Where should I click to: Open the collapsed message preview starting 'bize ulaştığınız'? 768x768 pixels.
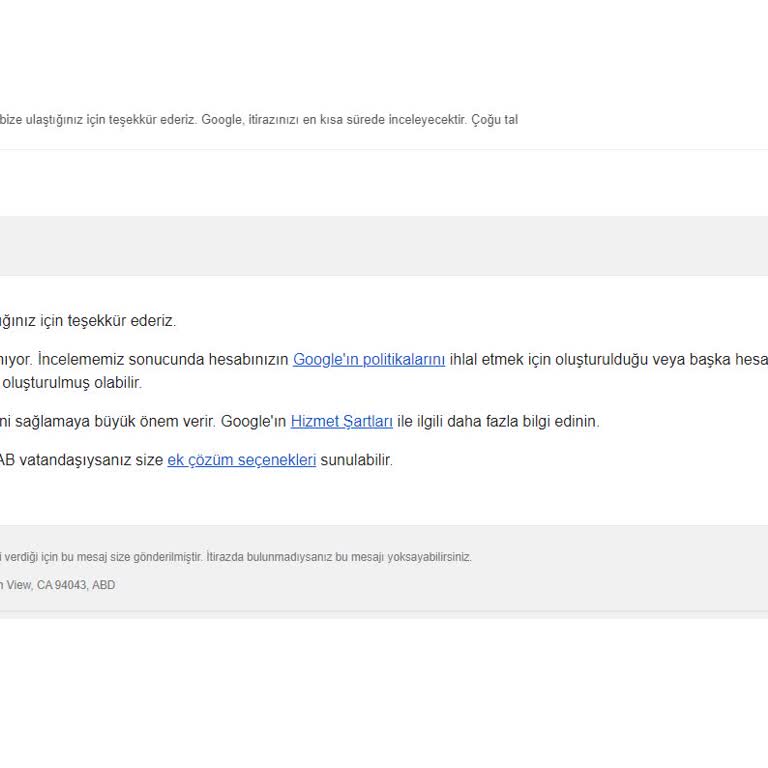[x=259, y=120]
